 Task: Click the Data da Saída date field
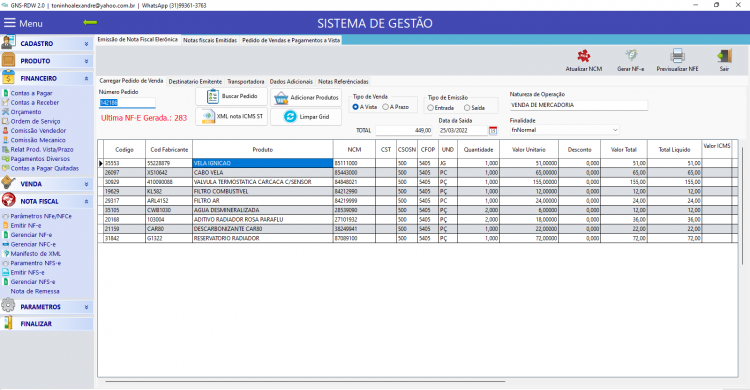pyautogui.click(x=463, y=130)
